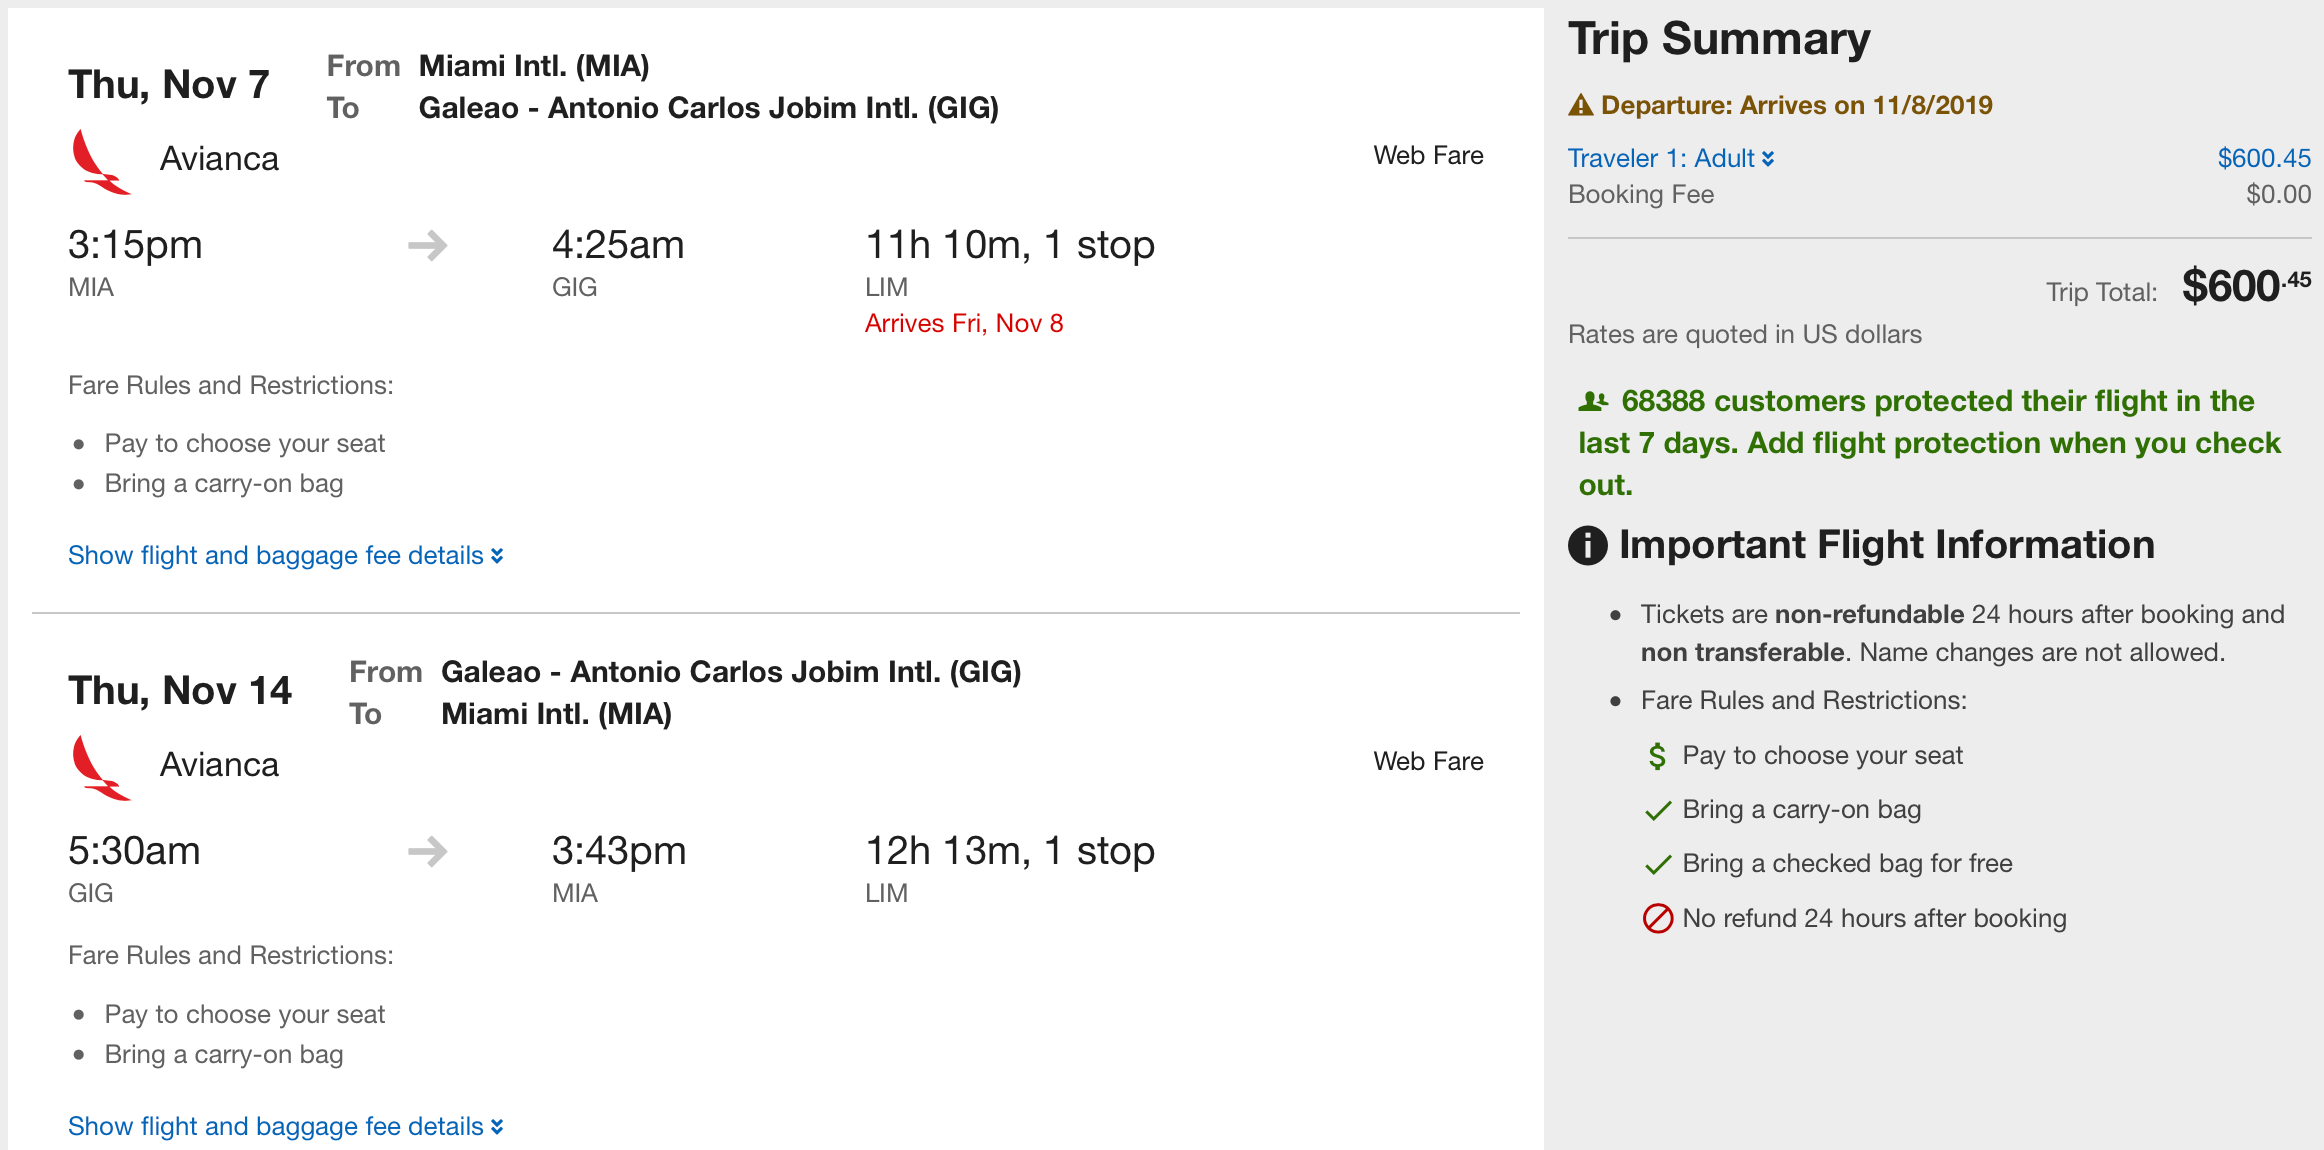Click the arrow between 5:30am and 3:43pm

point(428,851)
